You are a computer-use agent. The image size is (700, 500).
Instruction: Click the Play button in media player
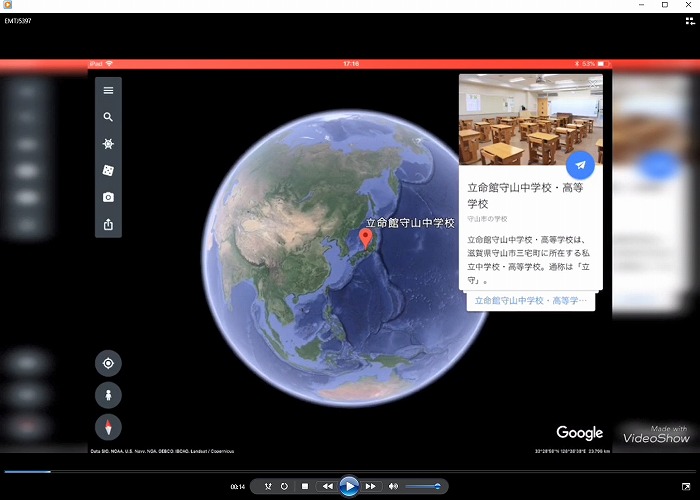[x=349, y=486]
